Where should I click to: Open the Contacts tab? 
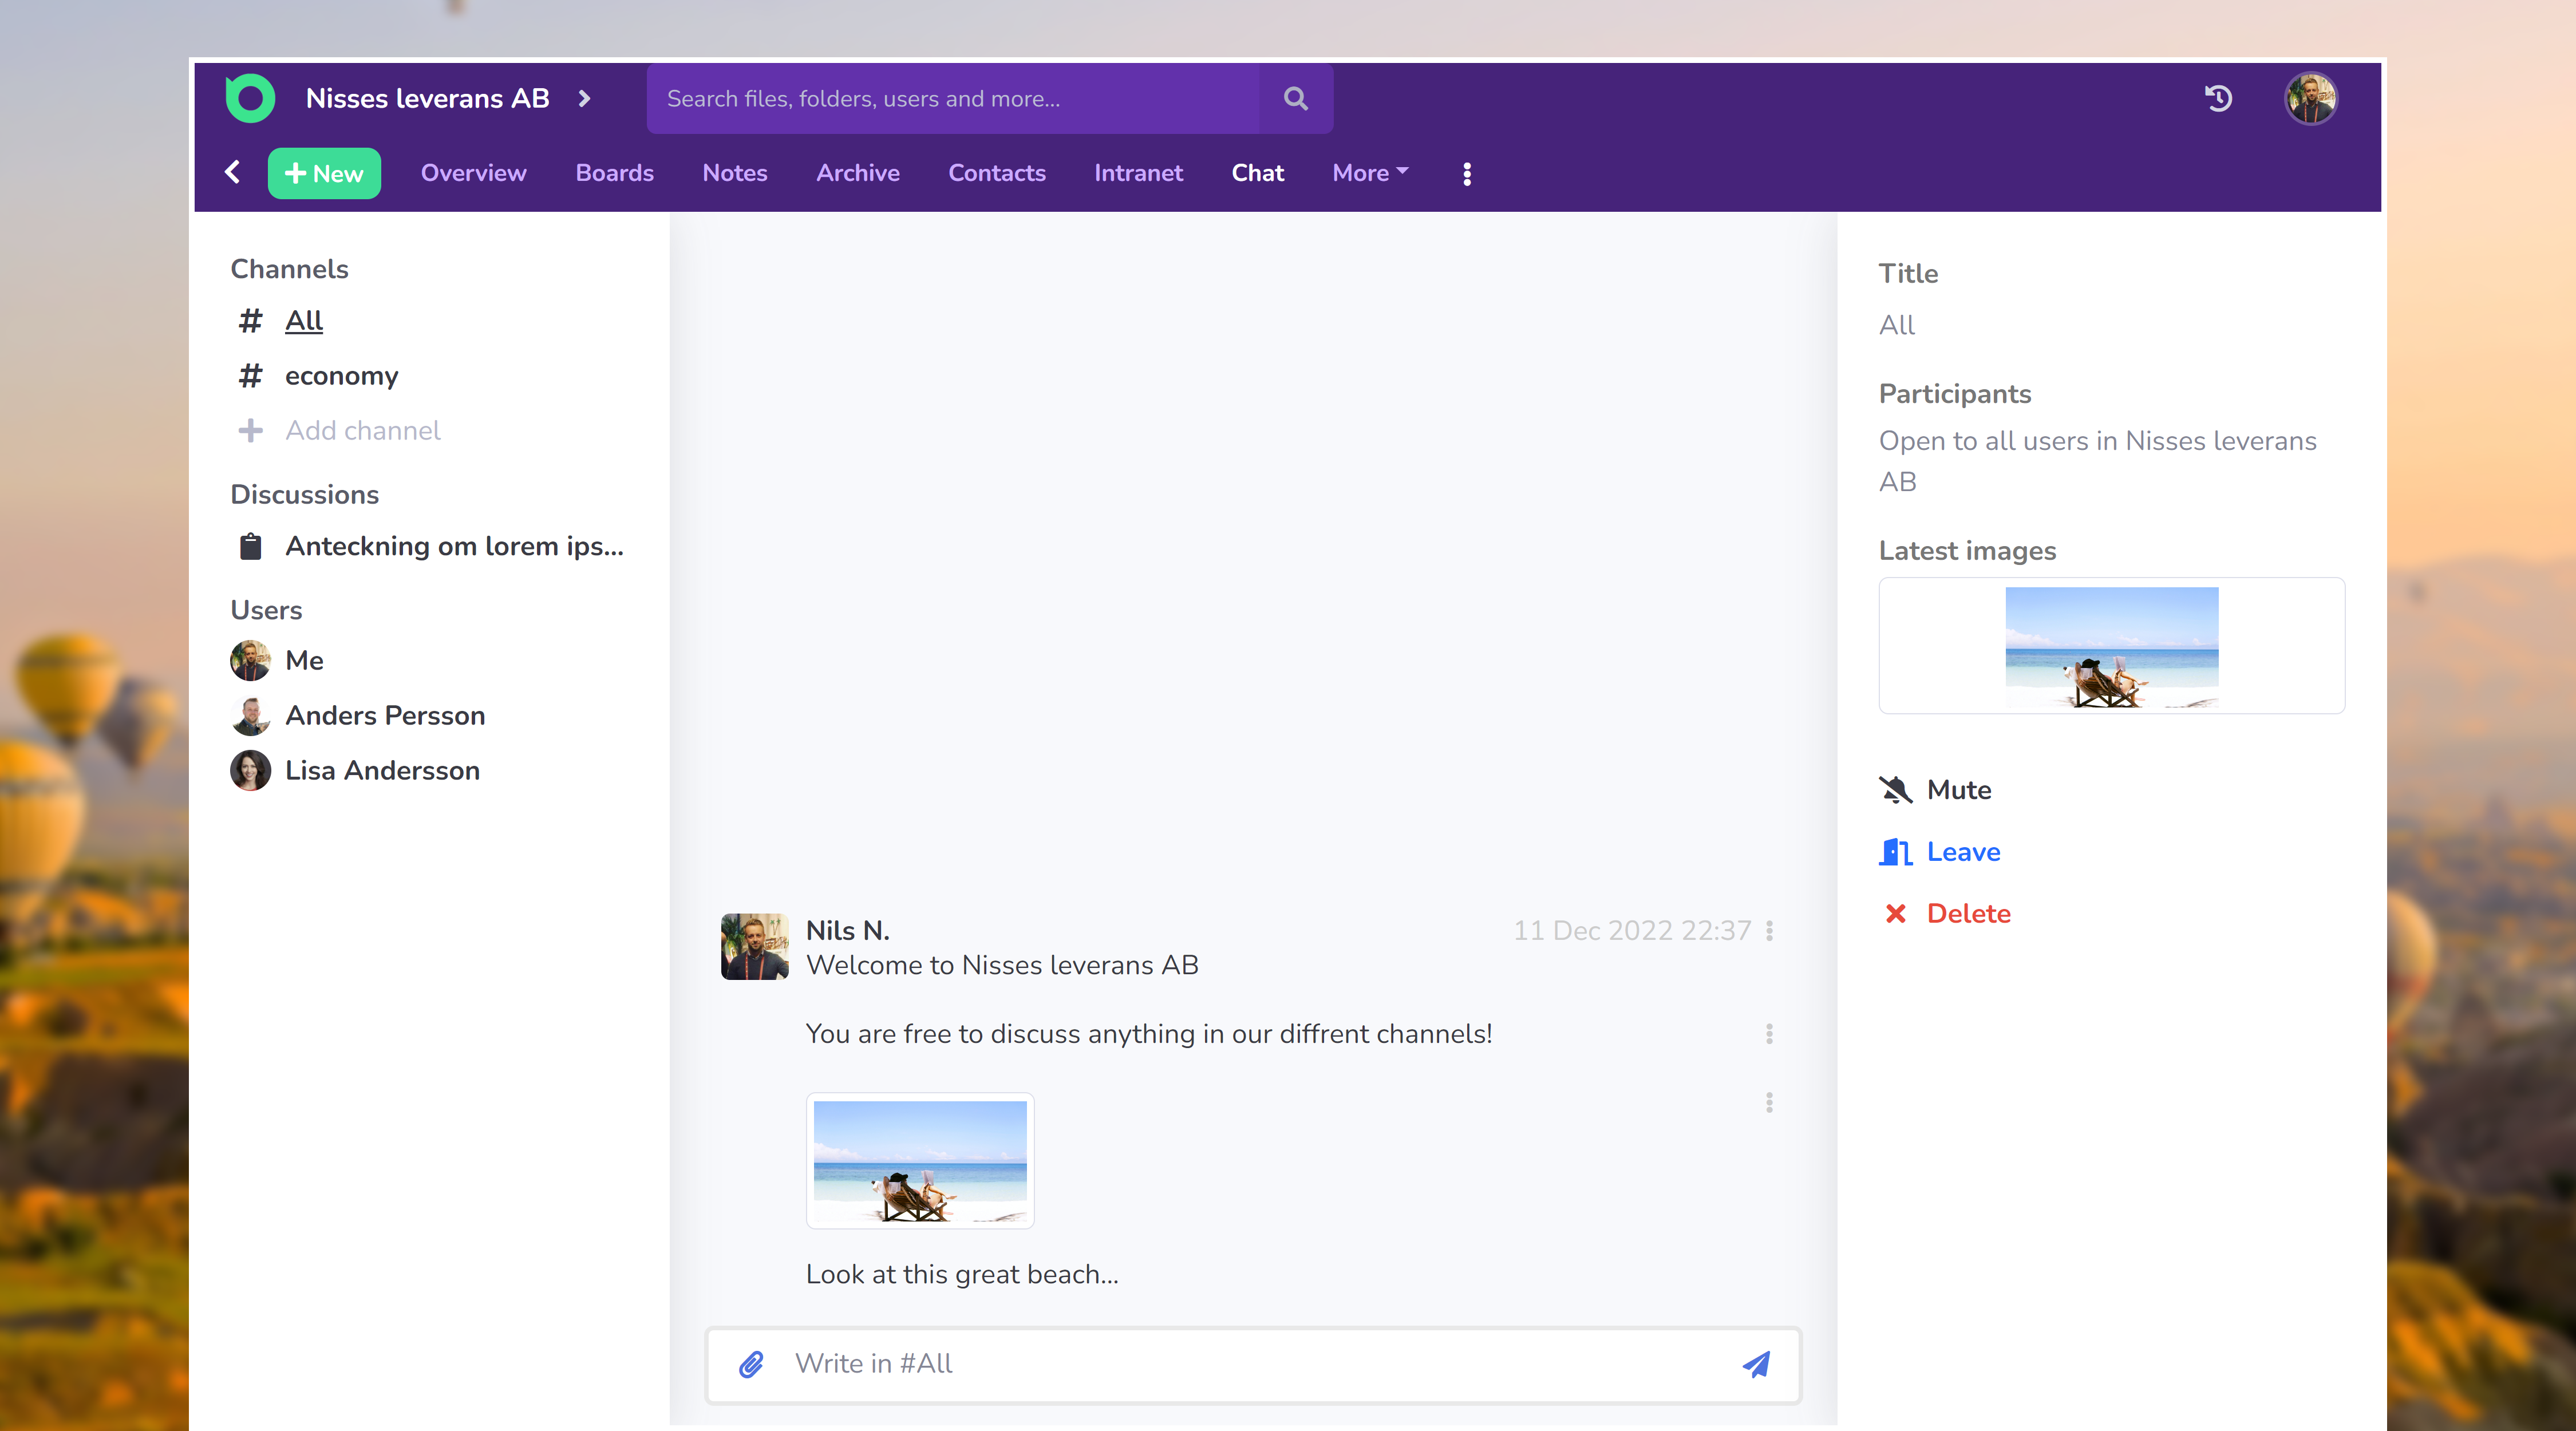coord(996,173)
